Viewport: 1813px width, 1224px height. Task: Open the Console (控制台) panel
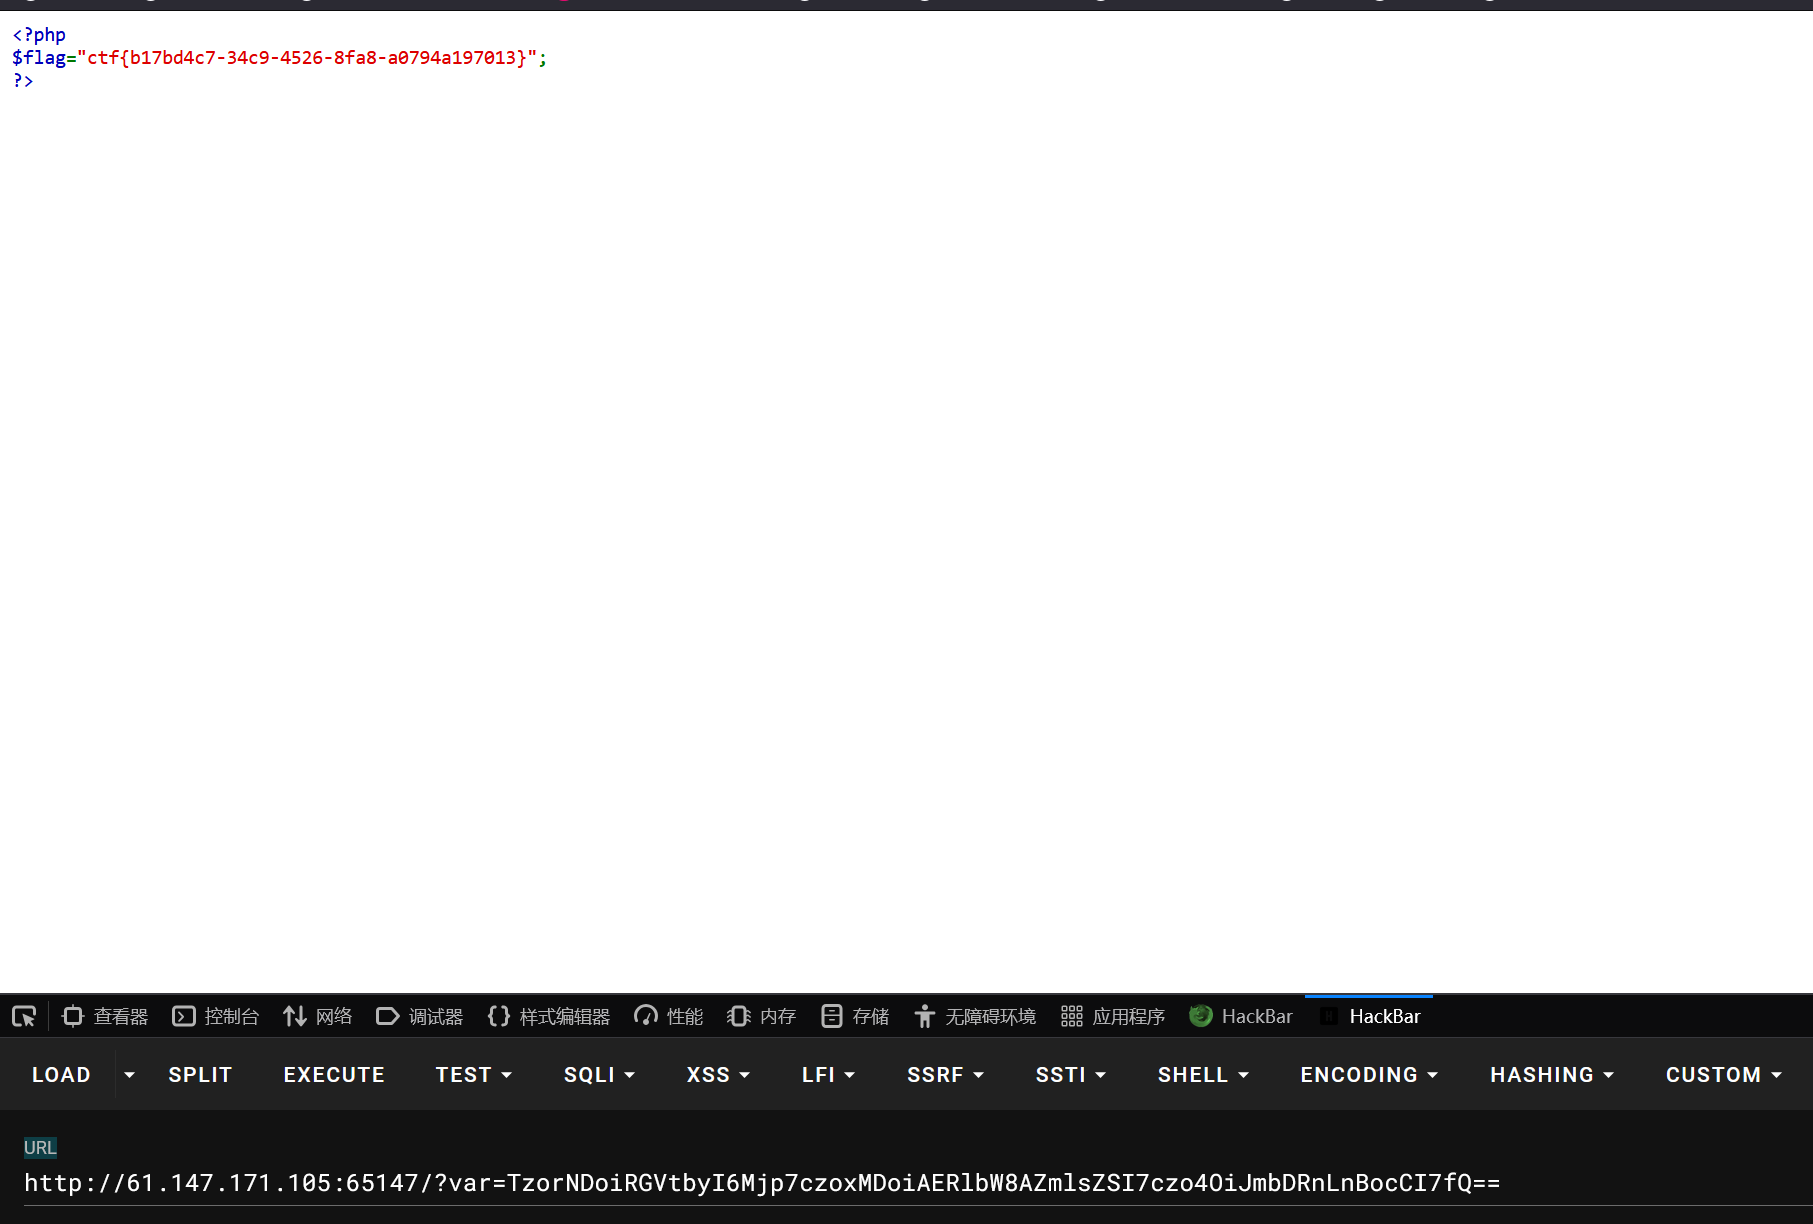(x=216, y=1016)
